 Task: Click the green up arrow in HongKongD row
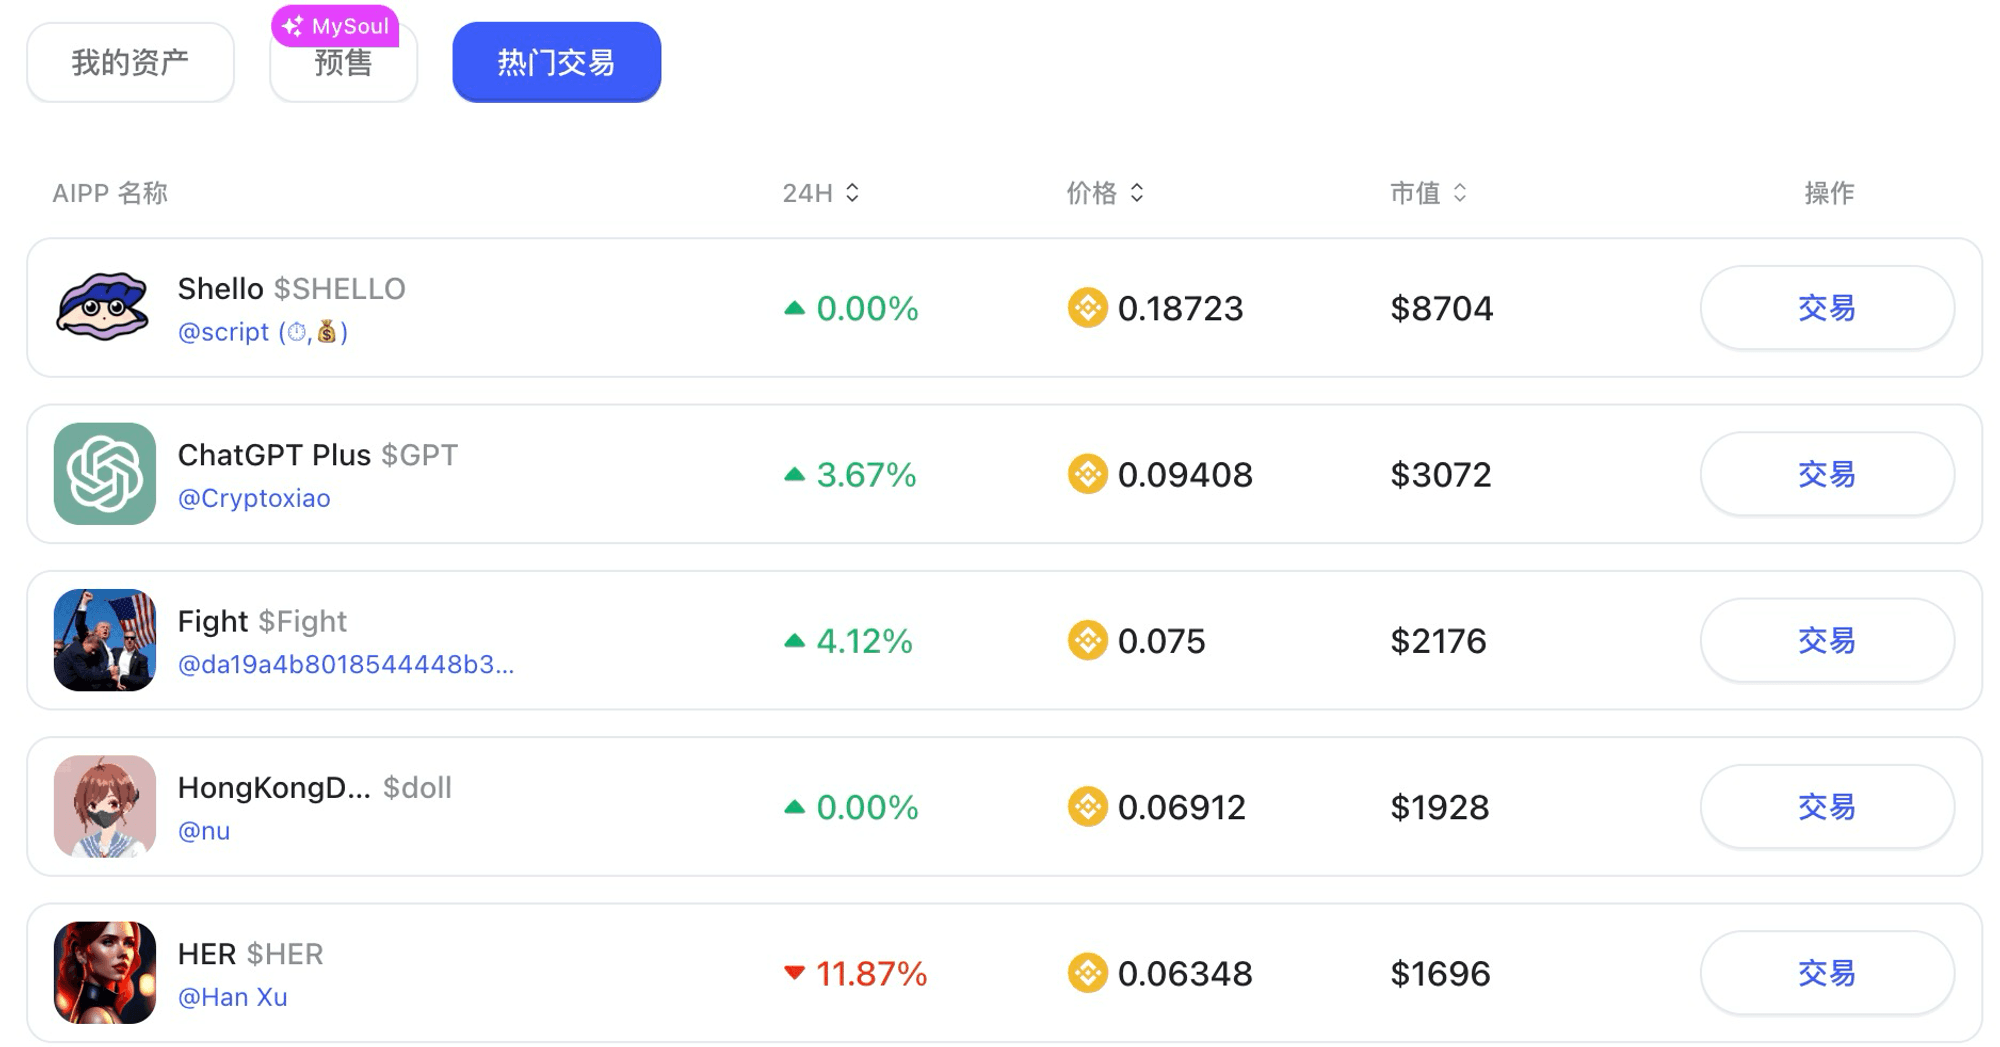pos(794,807)
